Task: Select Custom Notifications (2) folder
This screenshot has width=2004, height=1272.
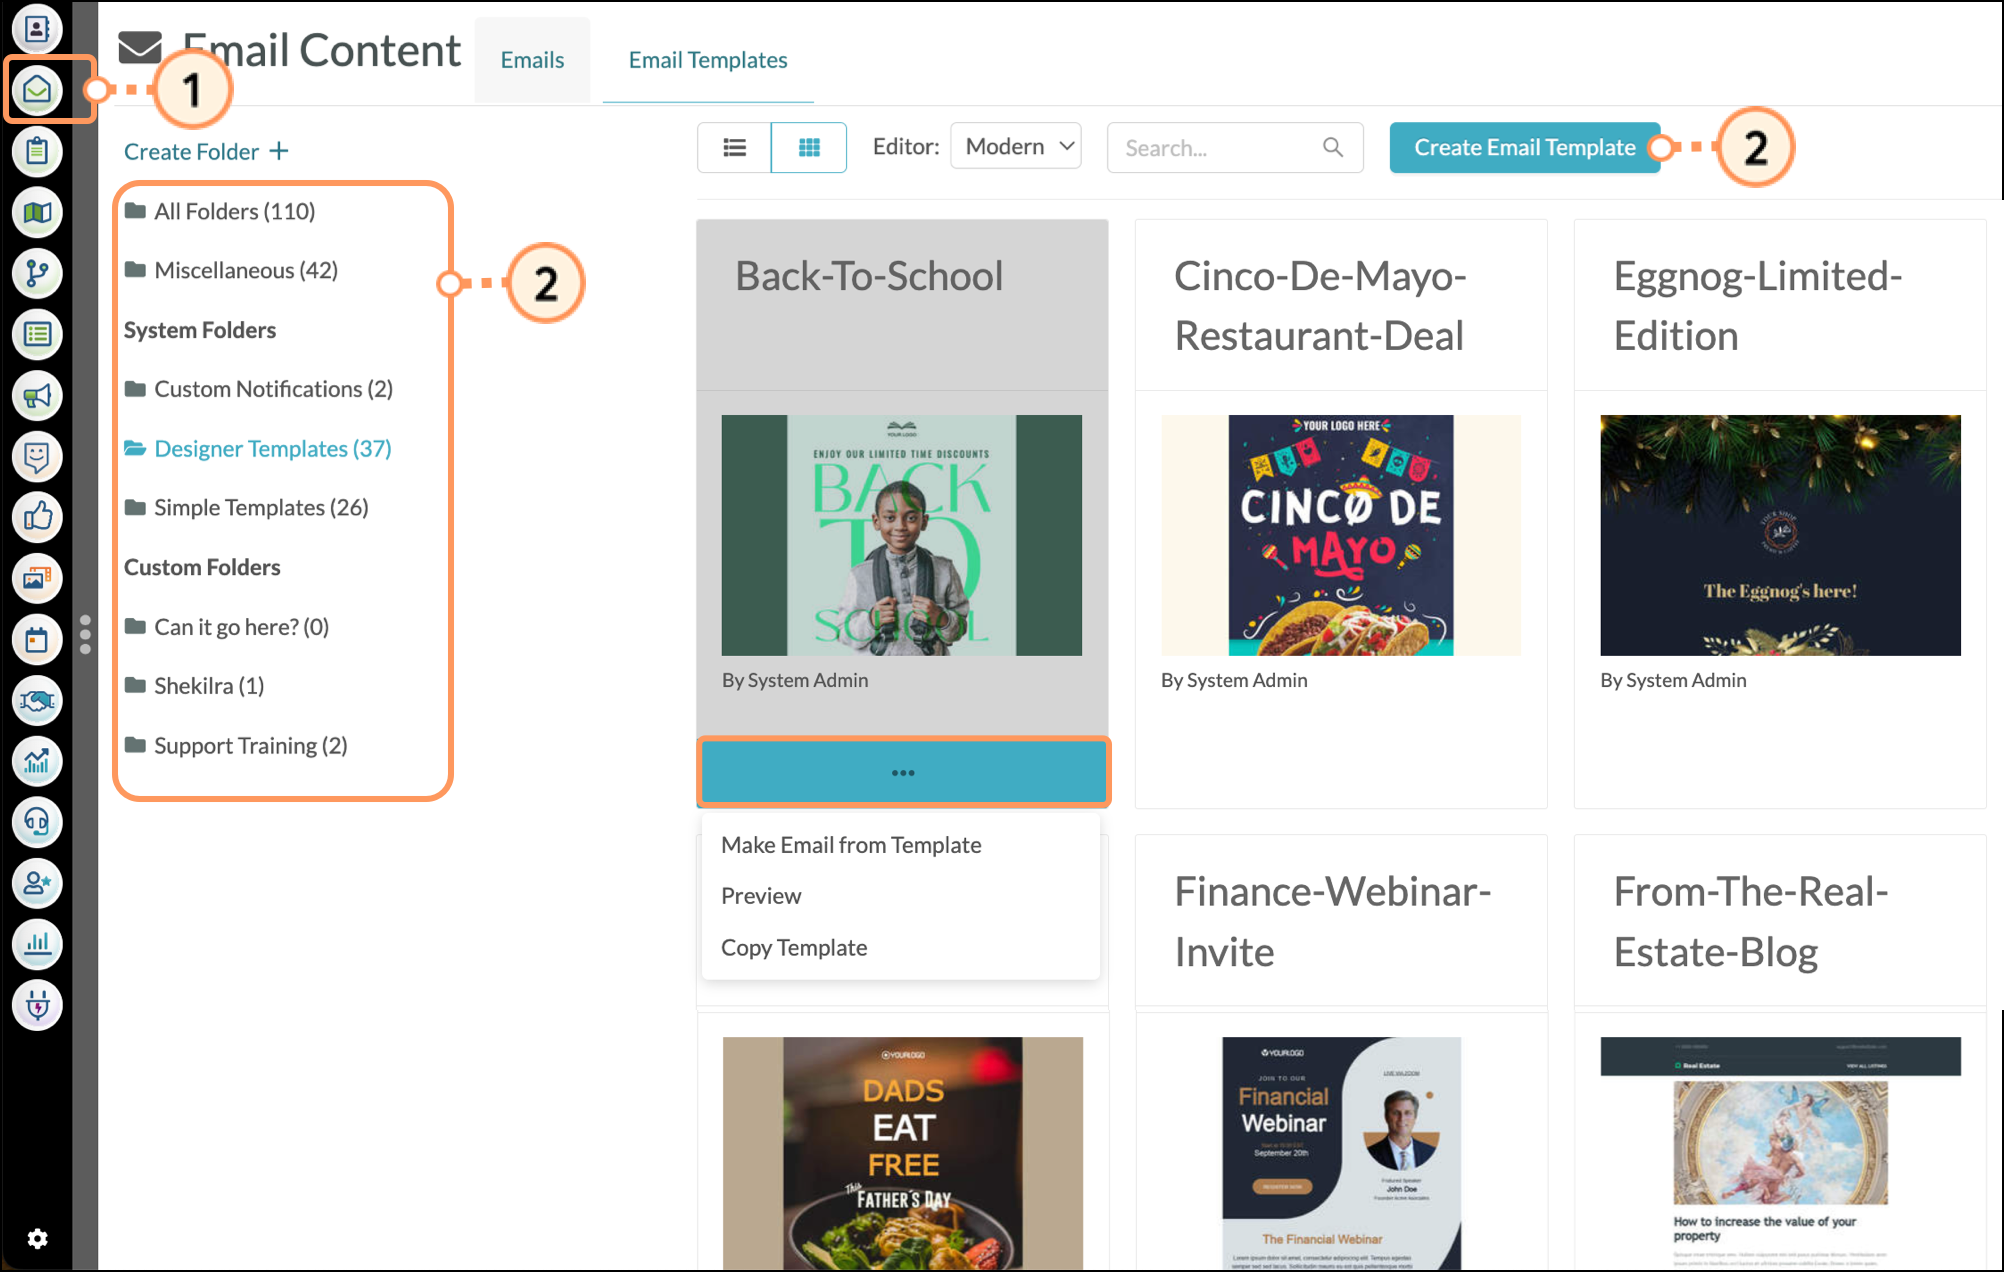Action: 259,389
